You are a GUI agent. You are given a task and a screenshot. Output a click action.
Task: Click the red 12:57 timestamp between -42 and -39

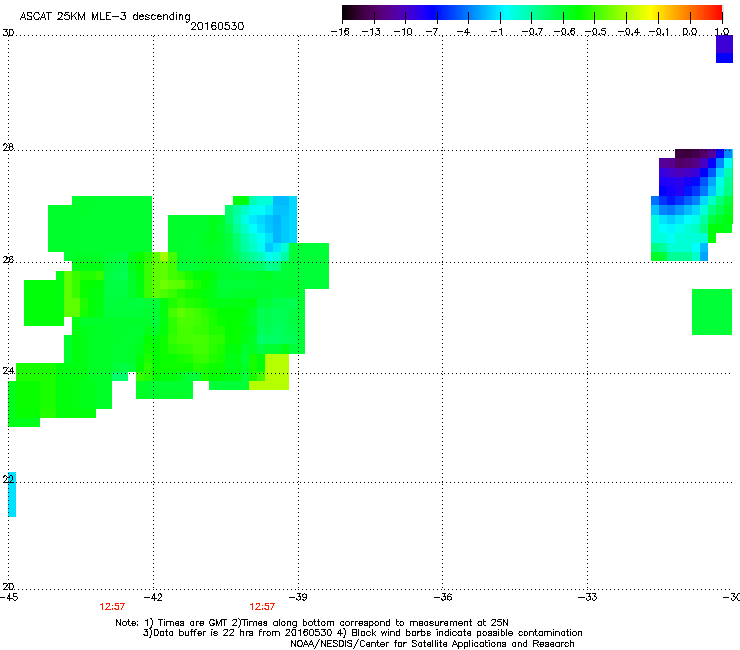tap(262, 607)
